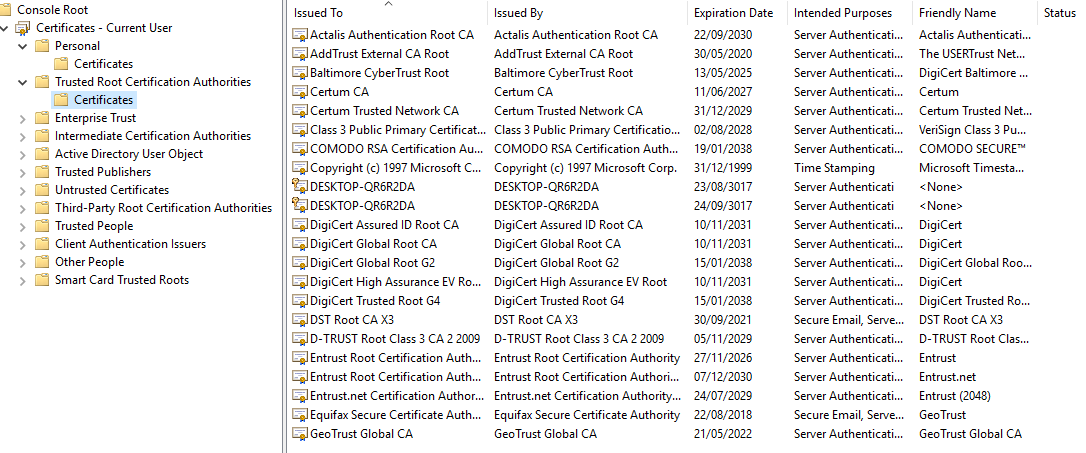Select the Other People tree item
The width and height of the screenshot is (1086, 453).
(x=89, y=262)
